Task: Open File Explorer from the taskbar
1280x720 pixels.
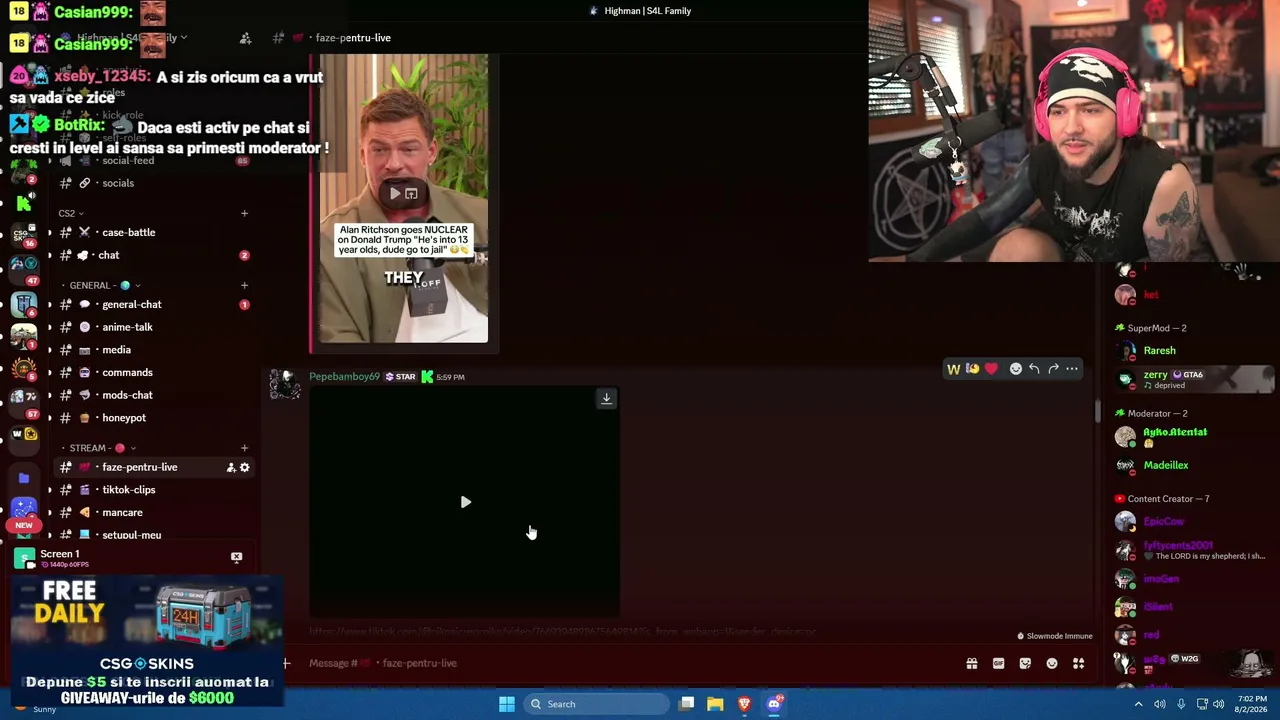Action: [x=715, y=704]
